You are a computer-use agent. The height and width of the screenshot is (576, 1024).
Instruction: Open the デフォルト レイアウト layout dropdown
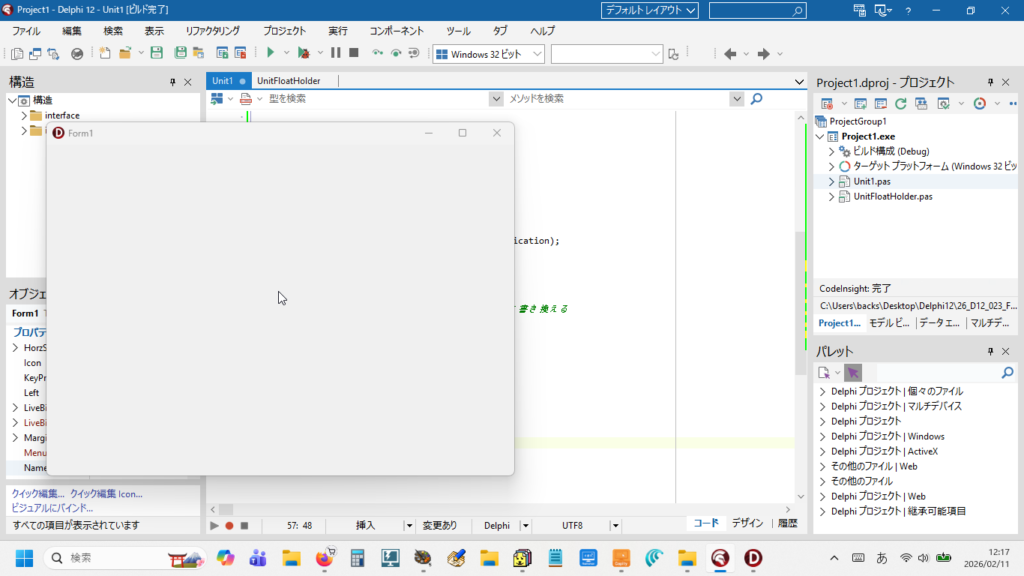(x=650, y=10)
